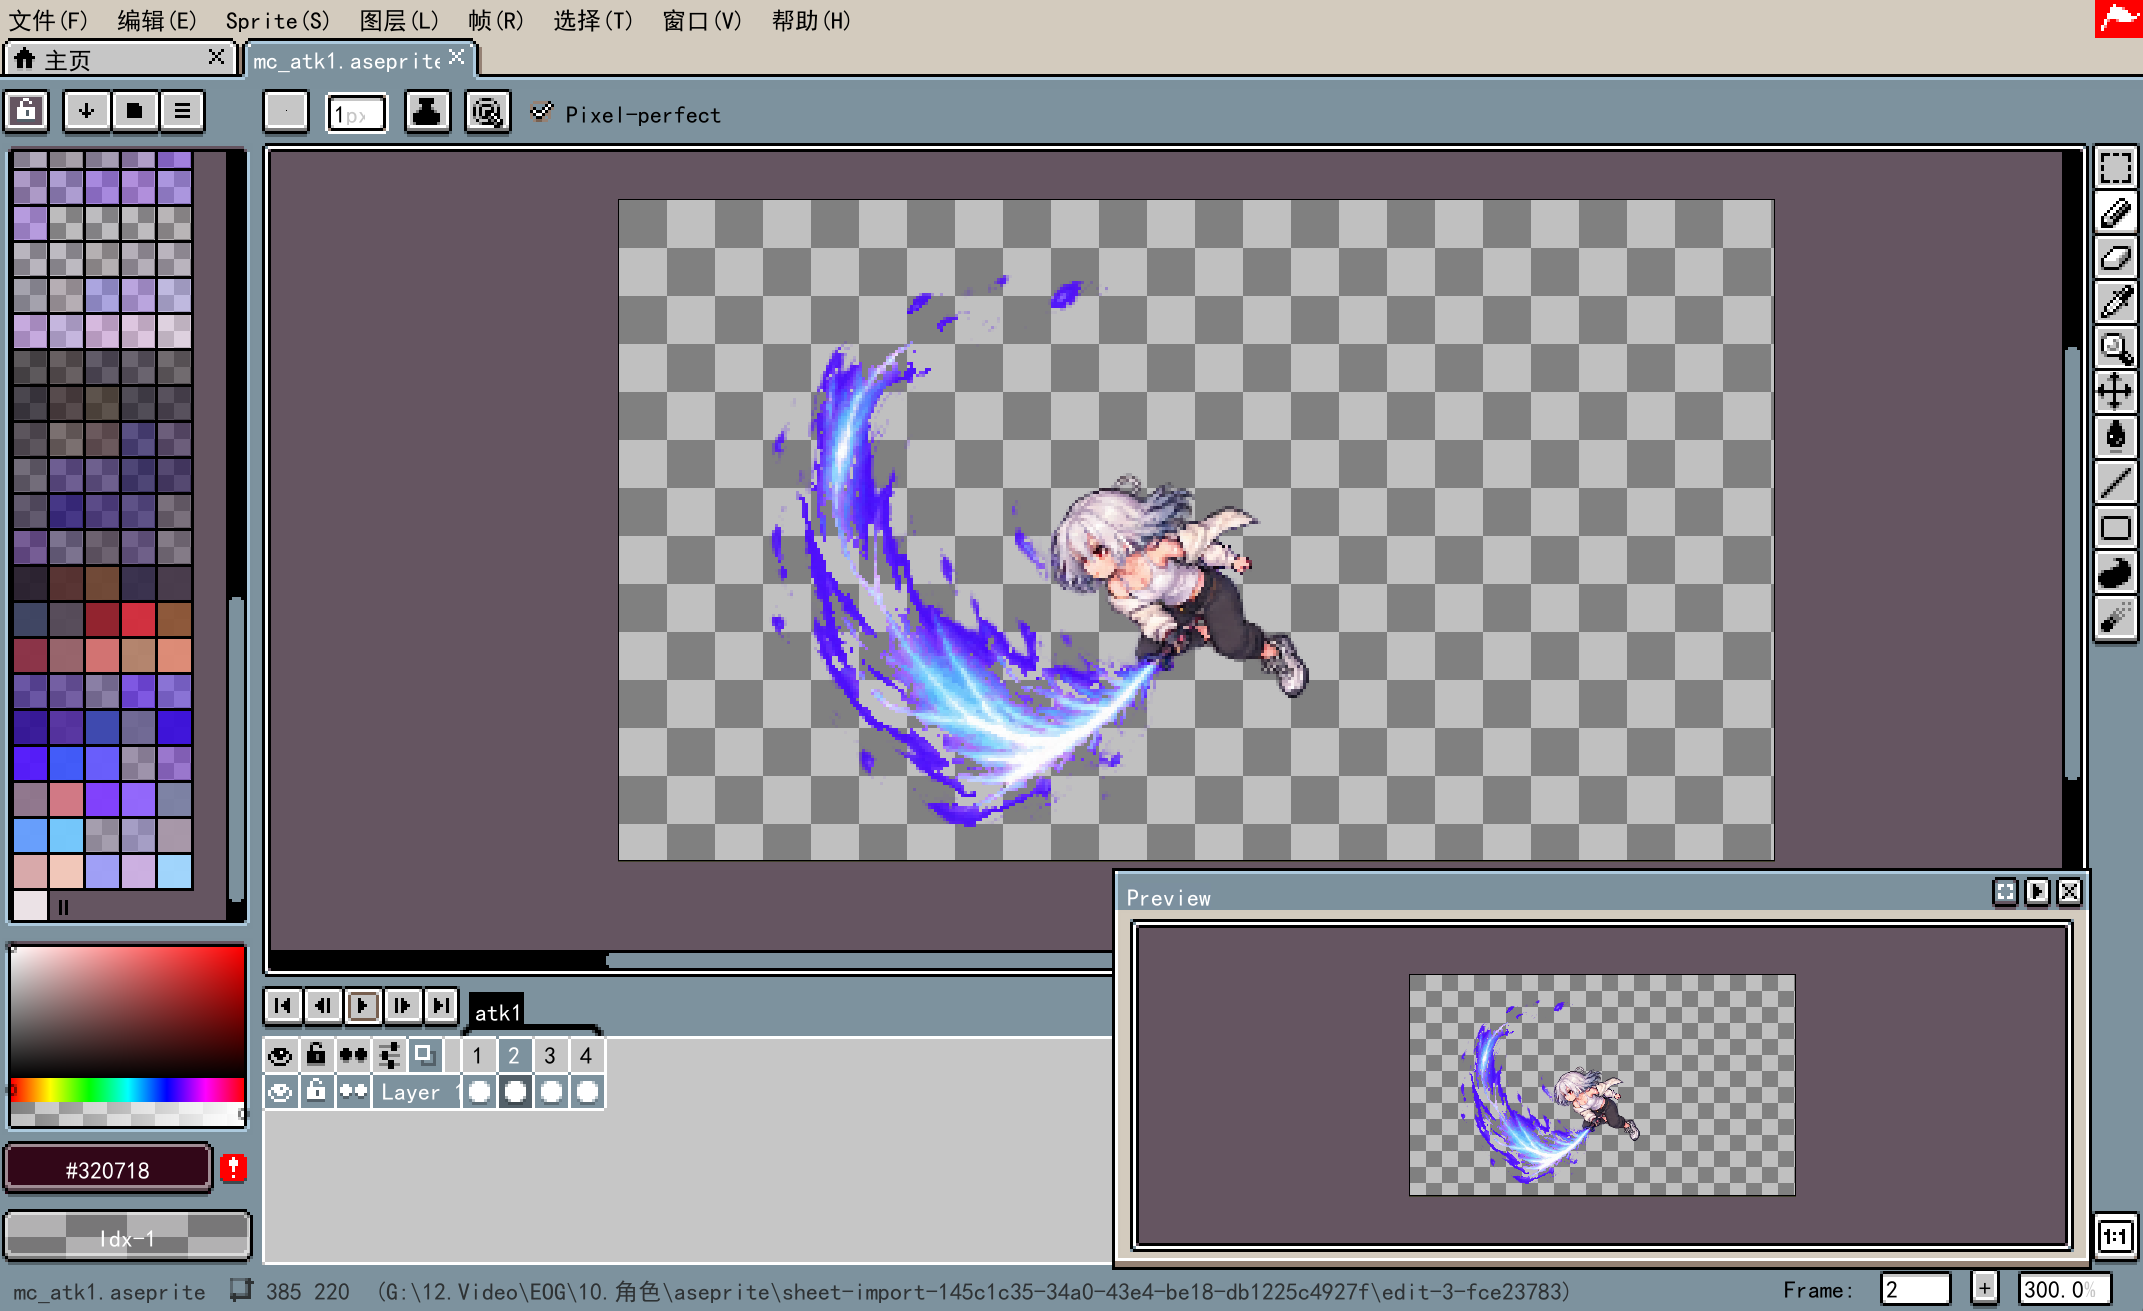Toggle lock all layers in header
2143x1311 pixels.
[316, 1055]
